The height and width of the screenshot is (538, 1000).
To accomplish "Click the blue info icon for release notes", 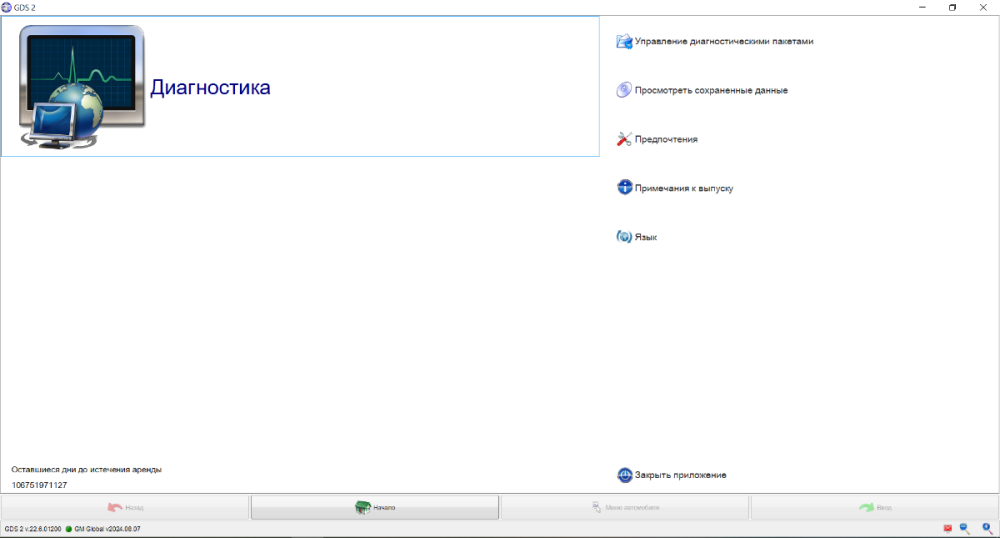I will [624, 187].
